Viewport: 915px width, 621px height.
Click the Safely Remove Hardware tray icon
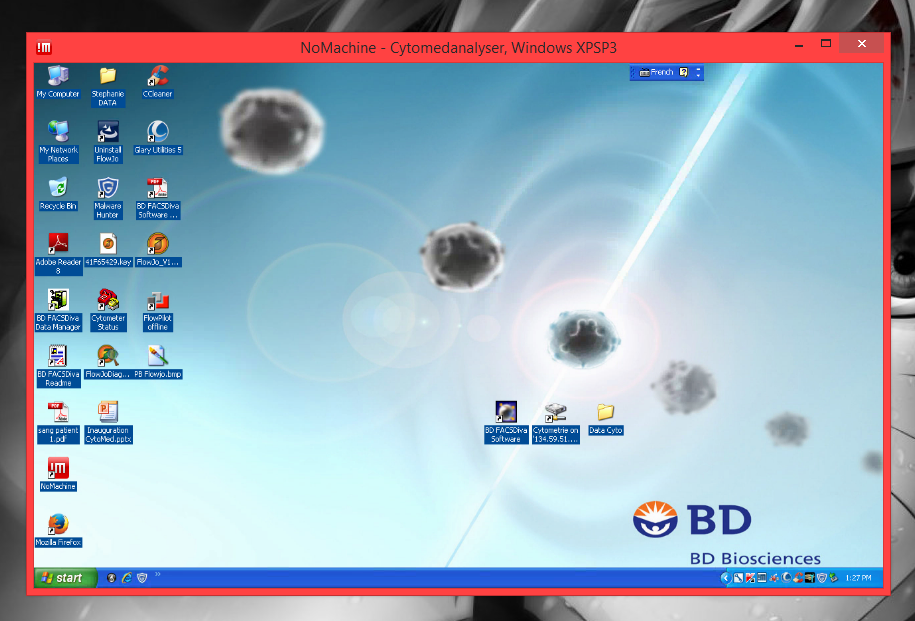pos(834,578)
